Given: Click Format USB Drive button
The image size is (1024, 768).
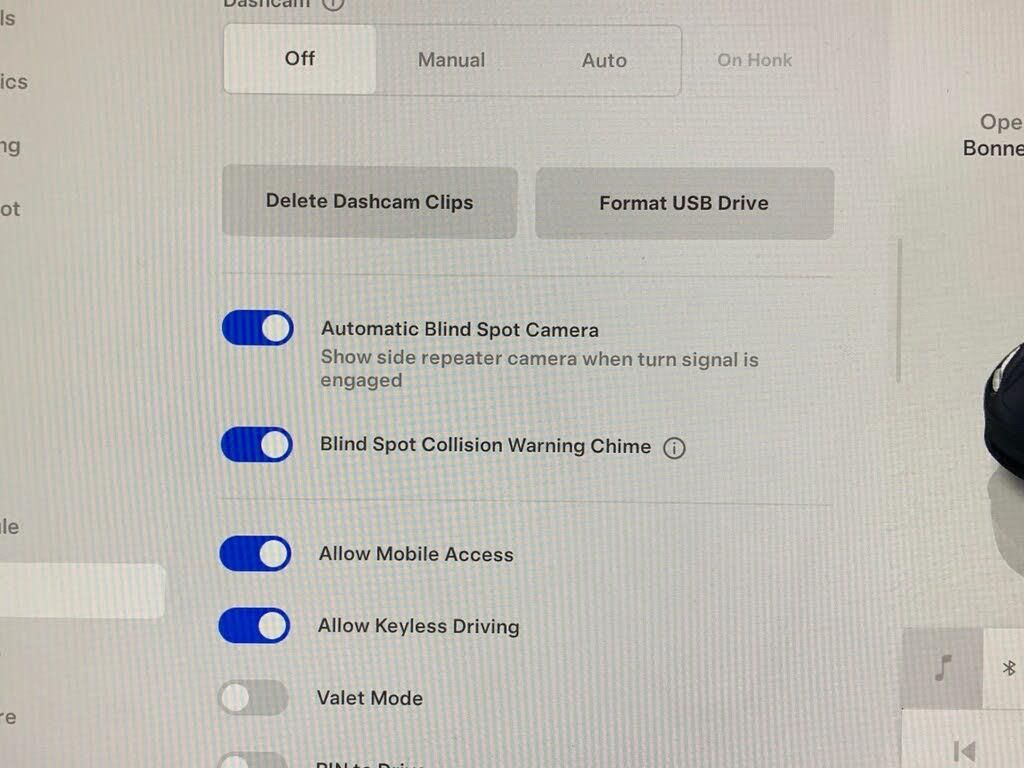Looking at the screenshot, I should (x=684, y=203).
